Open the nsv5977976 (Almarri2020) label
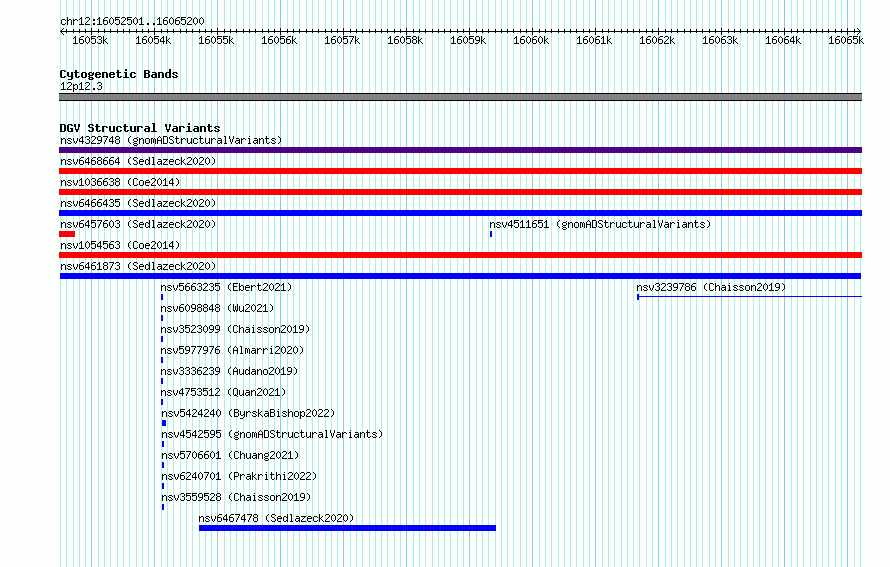This screenshot has width=890, height=567. click(x=232, y=350)
